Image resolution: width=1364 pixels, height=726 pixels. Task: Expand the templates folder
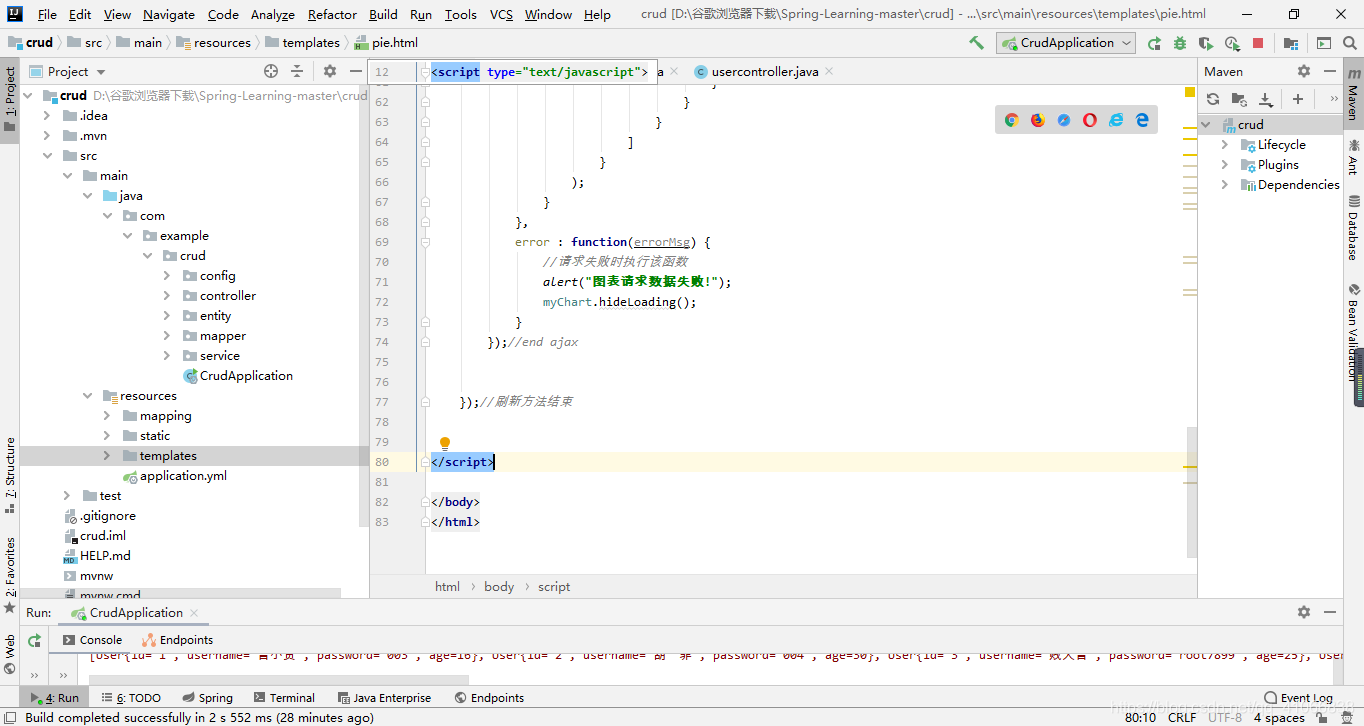click(x=106, y=456)
